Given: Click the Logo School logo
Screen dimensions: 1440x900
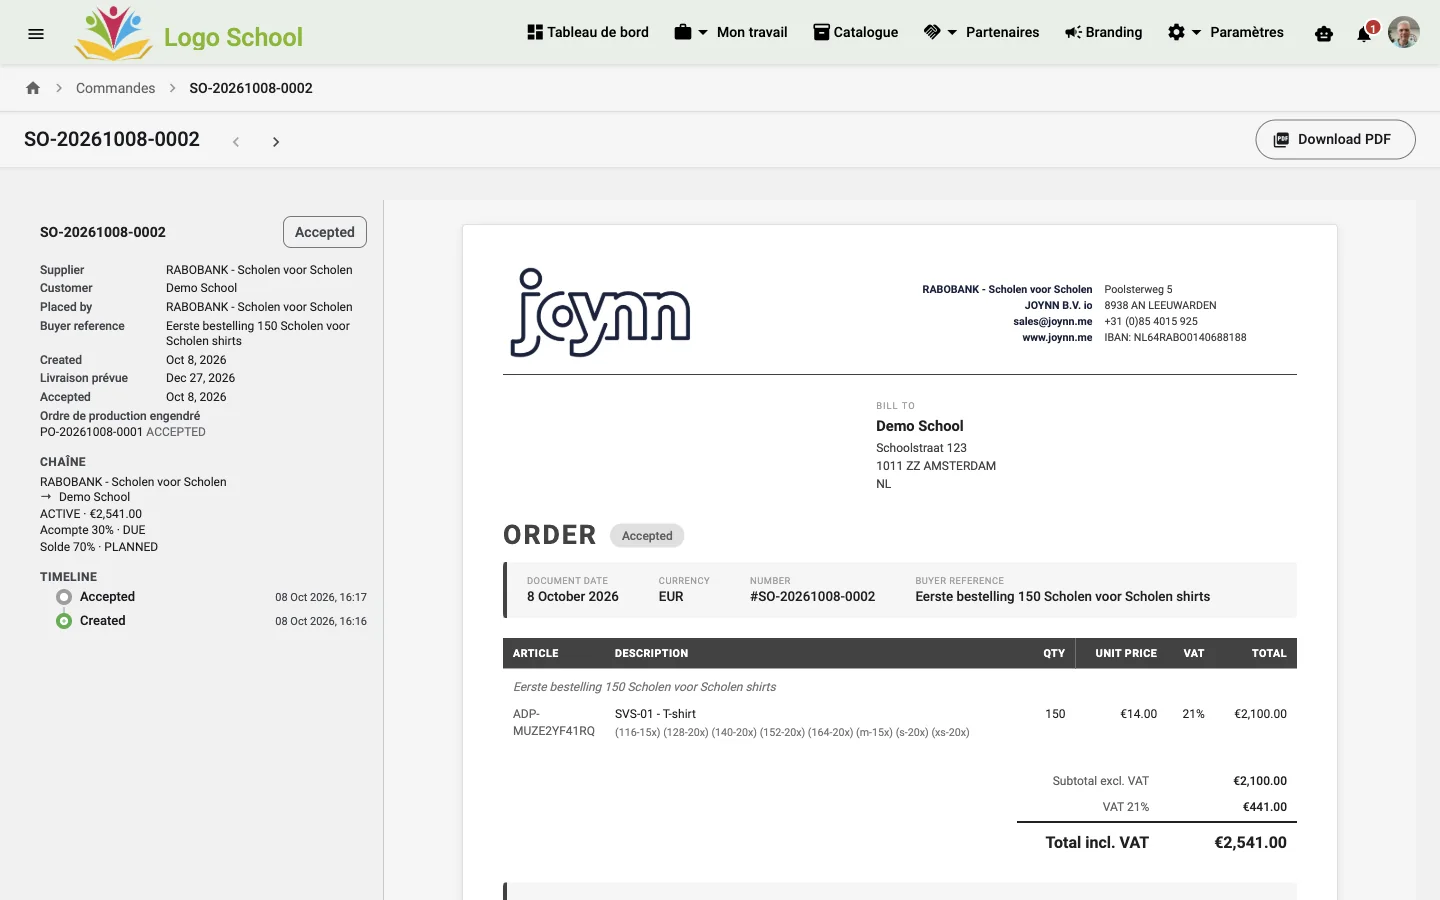Looking at the screenshot, I should click(x=188, y=33).
